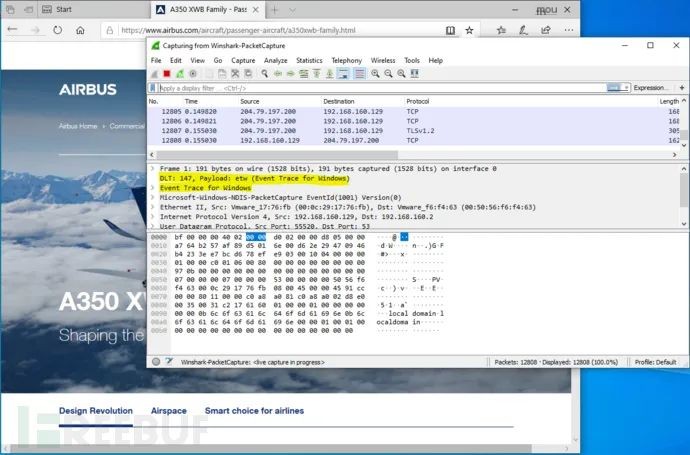Open the Wireless menu
This screenshot has width=690, height=455.
pos(383,60)
